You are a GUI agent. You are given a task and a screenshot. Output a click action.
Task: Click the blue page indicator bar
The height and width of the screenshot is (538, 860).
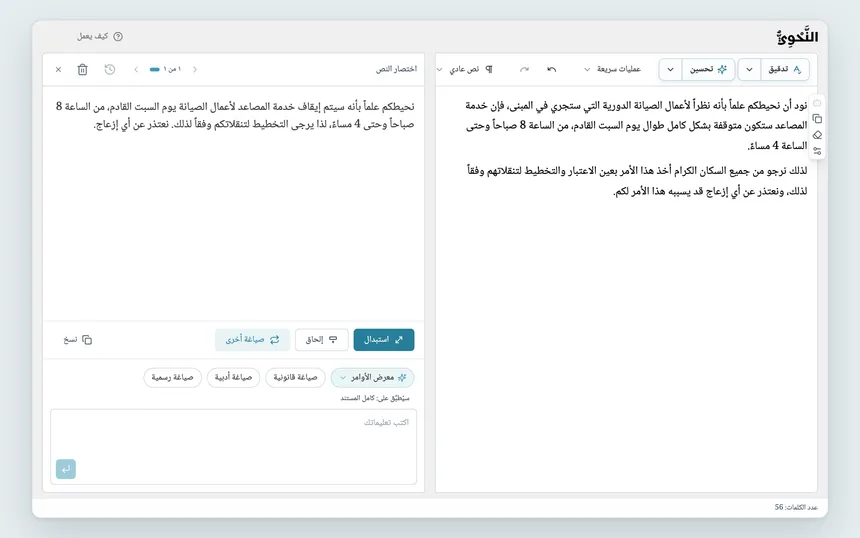(155, 70)
